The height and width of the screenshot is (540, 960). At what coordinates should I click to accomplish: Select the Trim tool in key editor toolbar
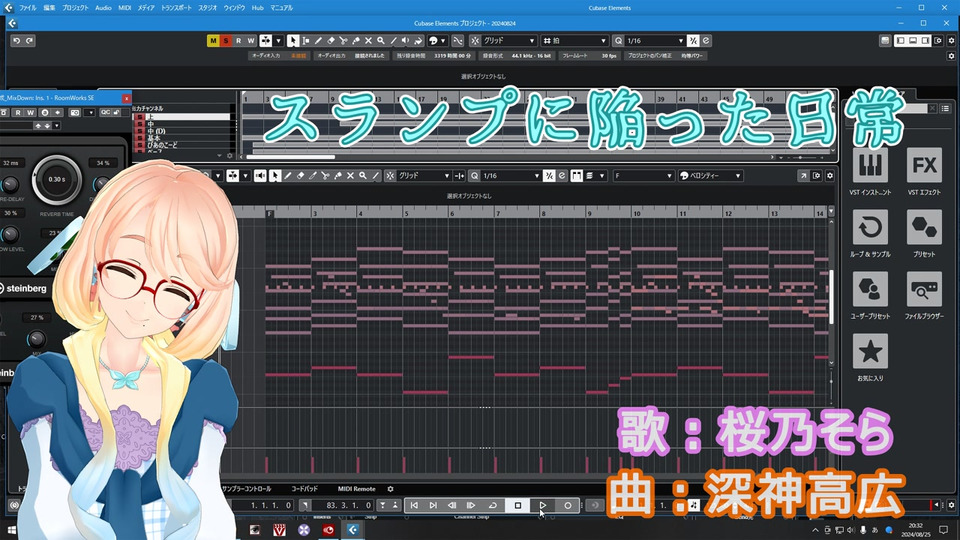coord(313,176)
